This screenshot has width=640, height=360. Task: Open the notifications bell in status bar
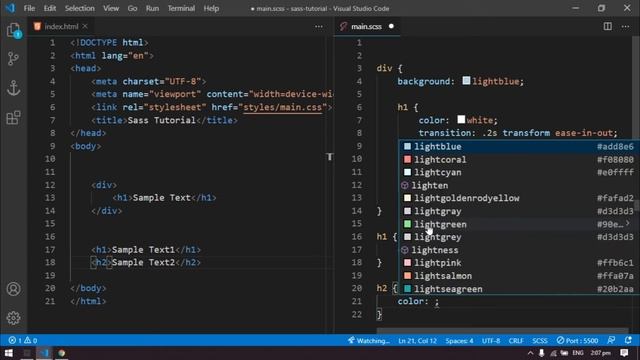pyautogui.click(x=628, y=340)
